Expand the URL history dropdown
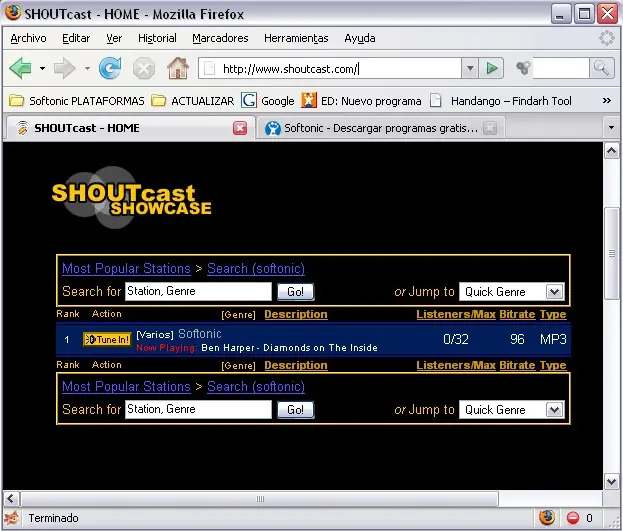The width and height of the screenshot is (623, 531). pyautogui.click(x=470, y=69)
